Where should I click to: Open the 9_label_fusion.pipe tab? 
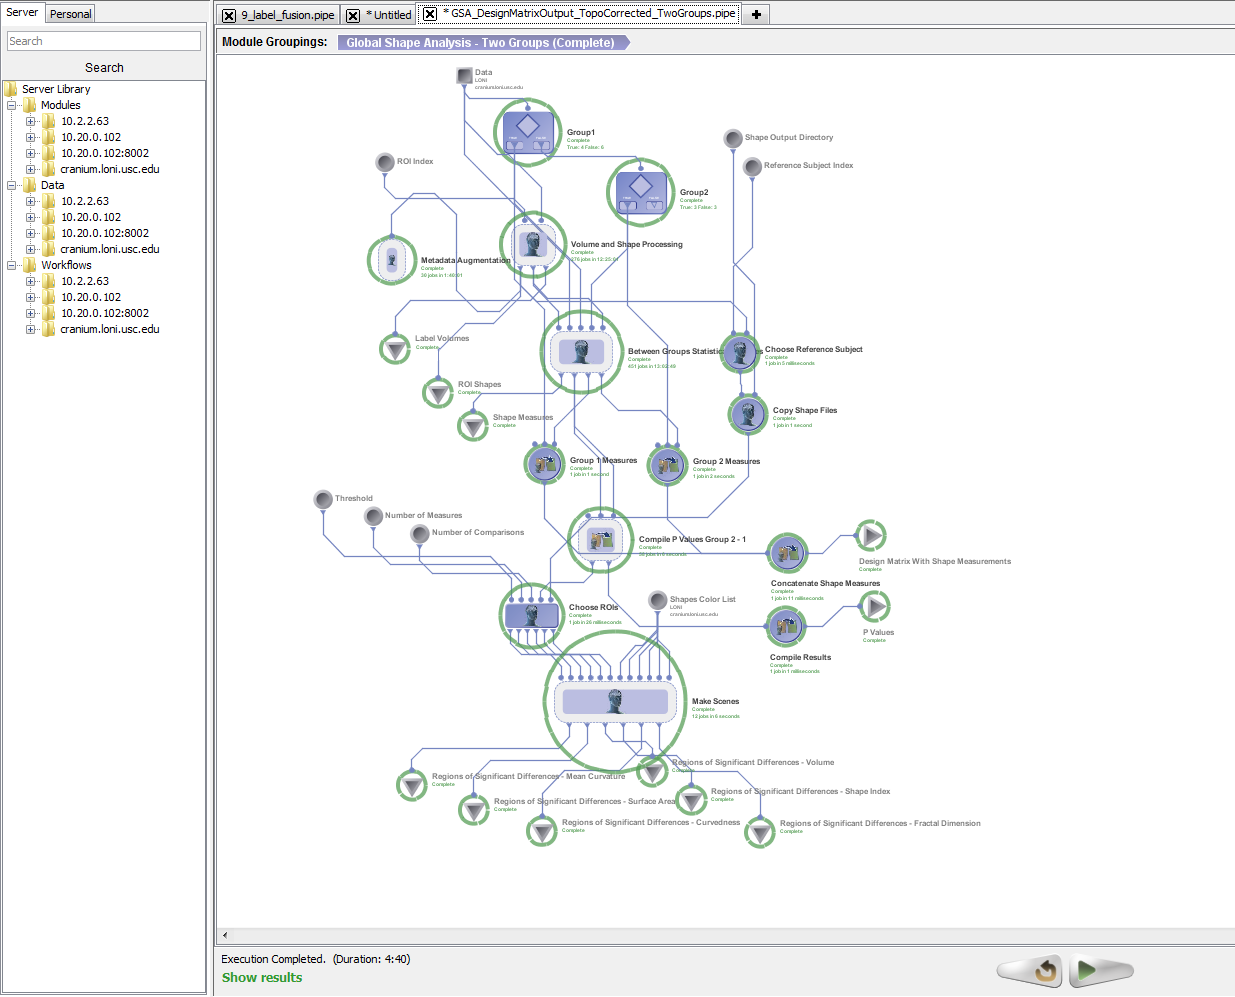tap(287, 15)
